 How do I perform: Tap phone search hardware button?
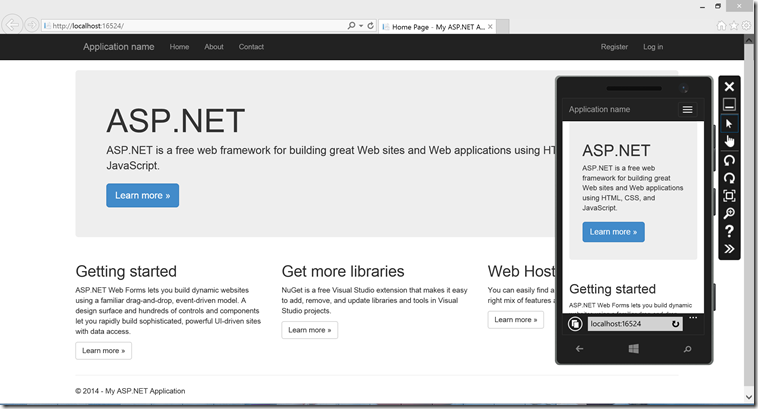click(687, 349)
